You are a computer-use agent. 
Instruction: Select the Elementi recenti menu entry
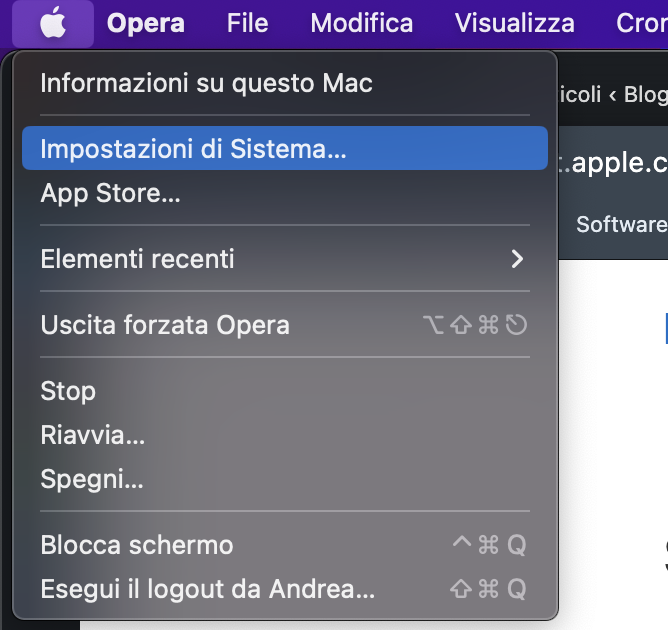[285, 259]
